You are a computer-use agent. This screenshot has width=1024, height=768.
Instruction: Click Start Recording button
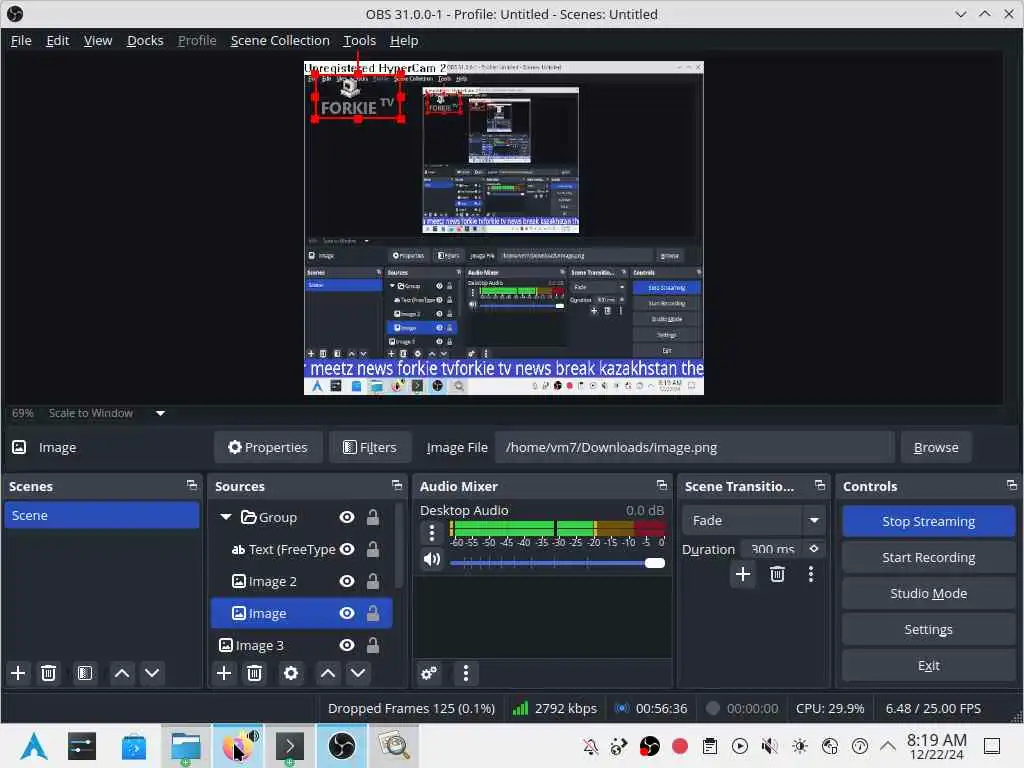pyautogui.click(x=929, y=558)
